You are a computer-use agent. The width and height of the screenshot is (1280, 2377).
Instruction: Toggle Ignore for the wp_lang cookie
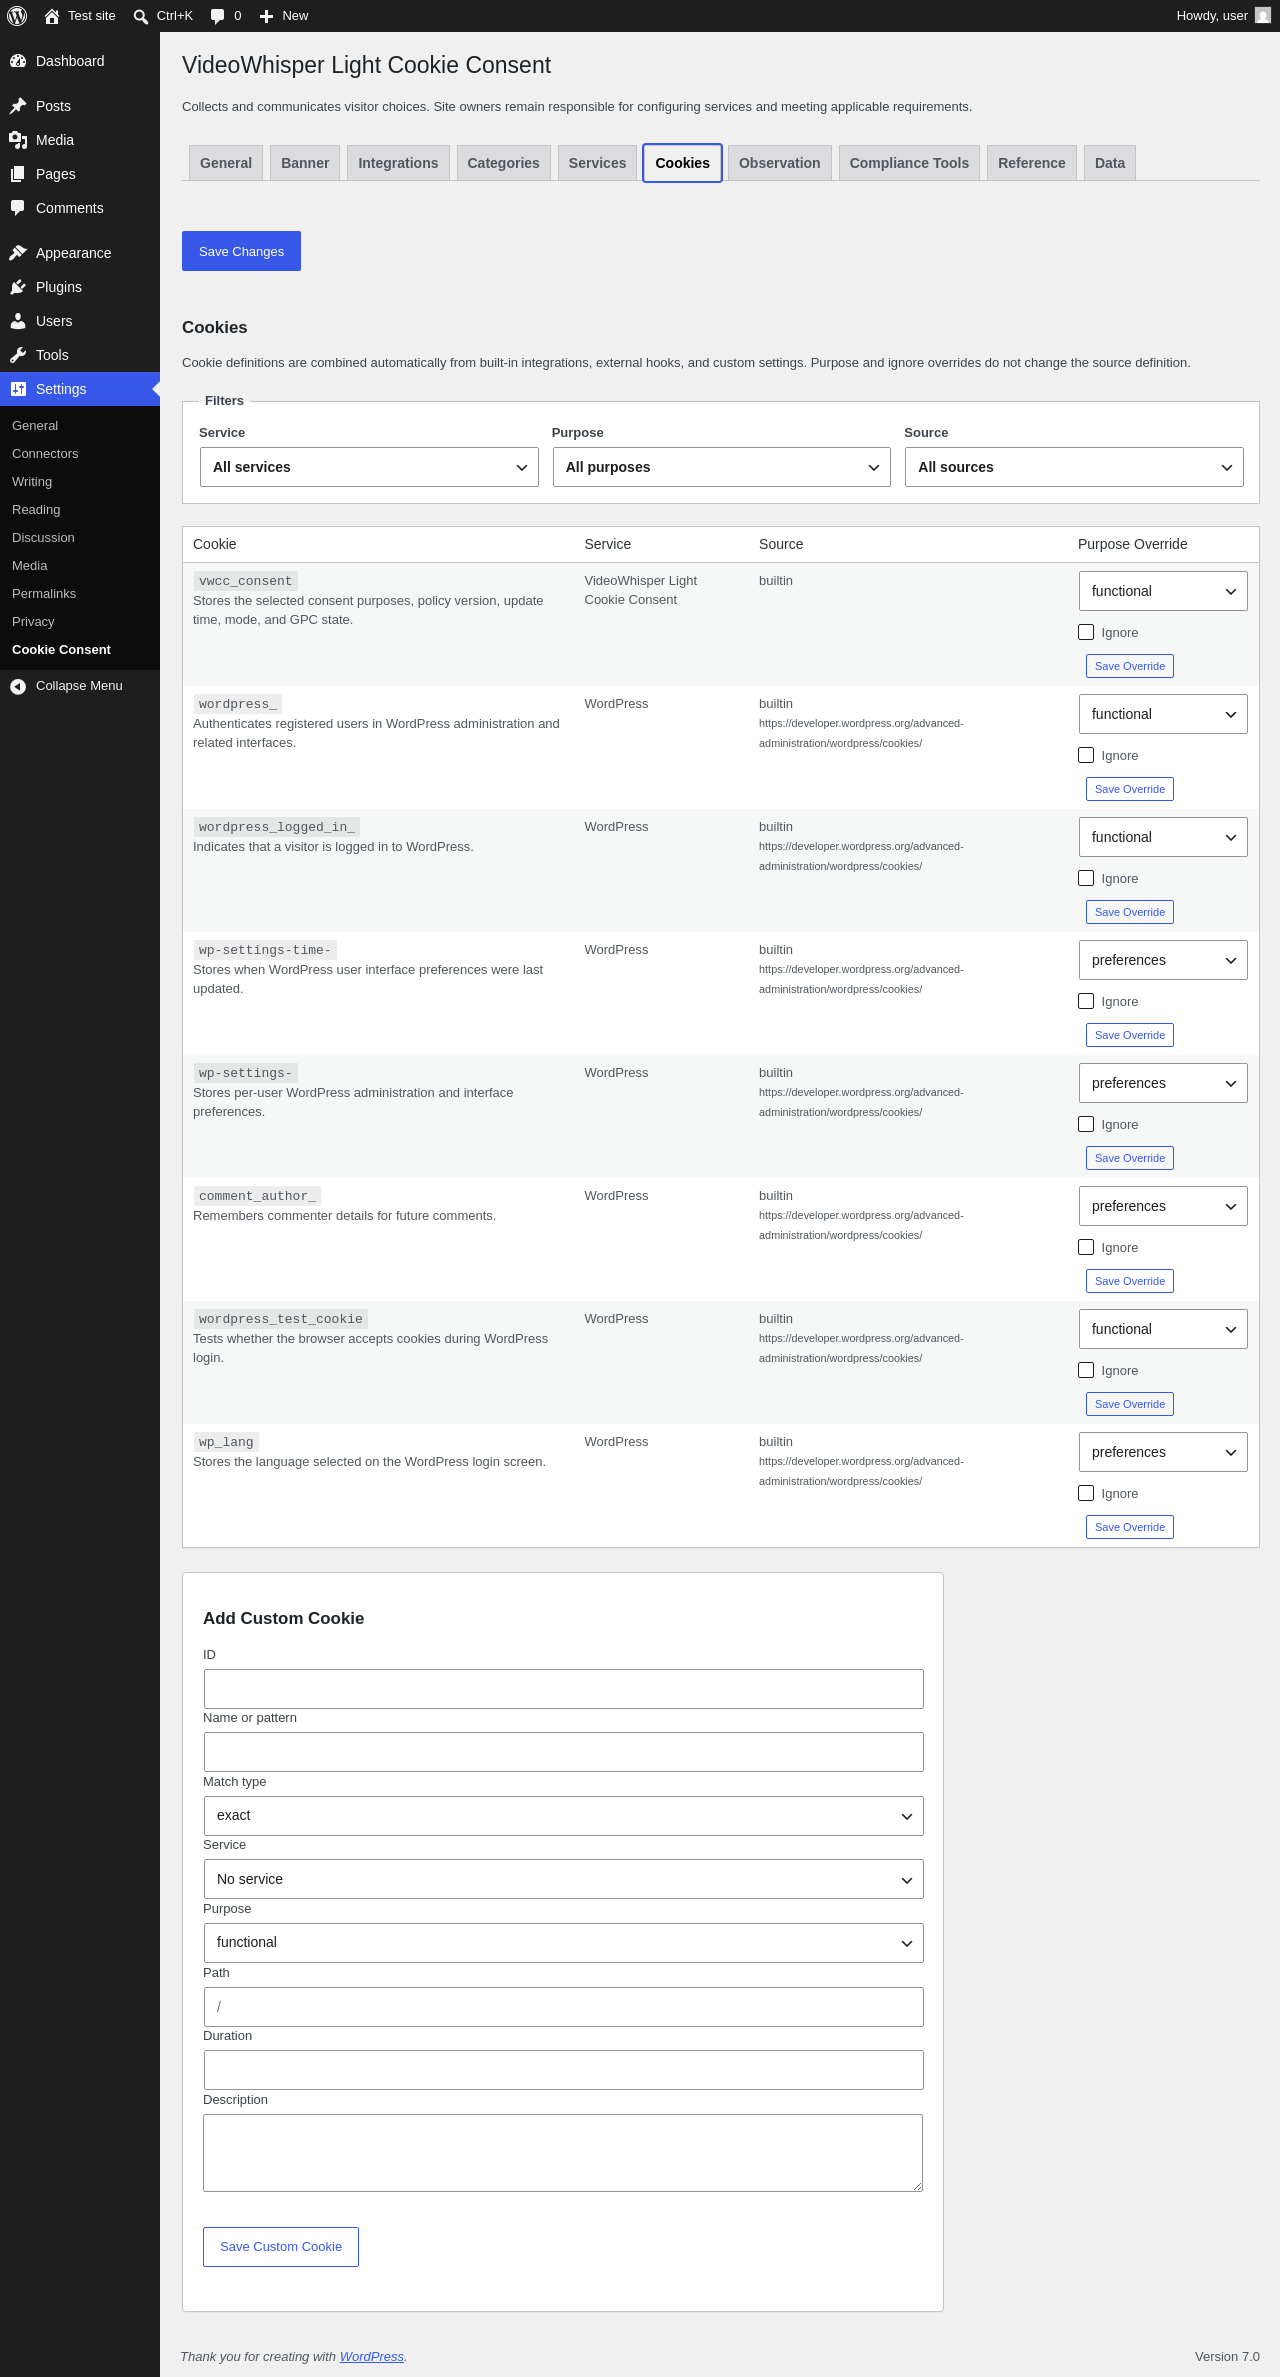pos(1086,1493)
